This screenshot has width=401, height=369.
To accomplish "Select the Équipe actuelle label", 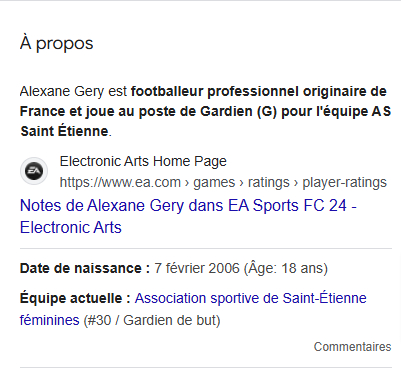I will click(75, 298).
